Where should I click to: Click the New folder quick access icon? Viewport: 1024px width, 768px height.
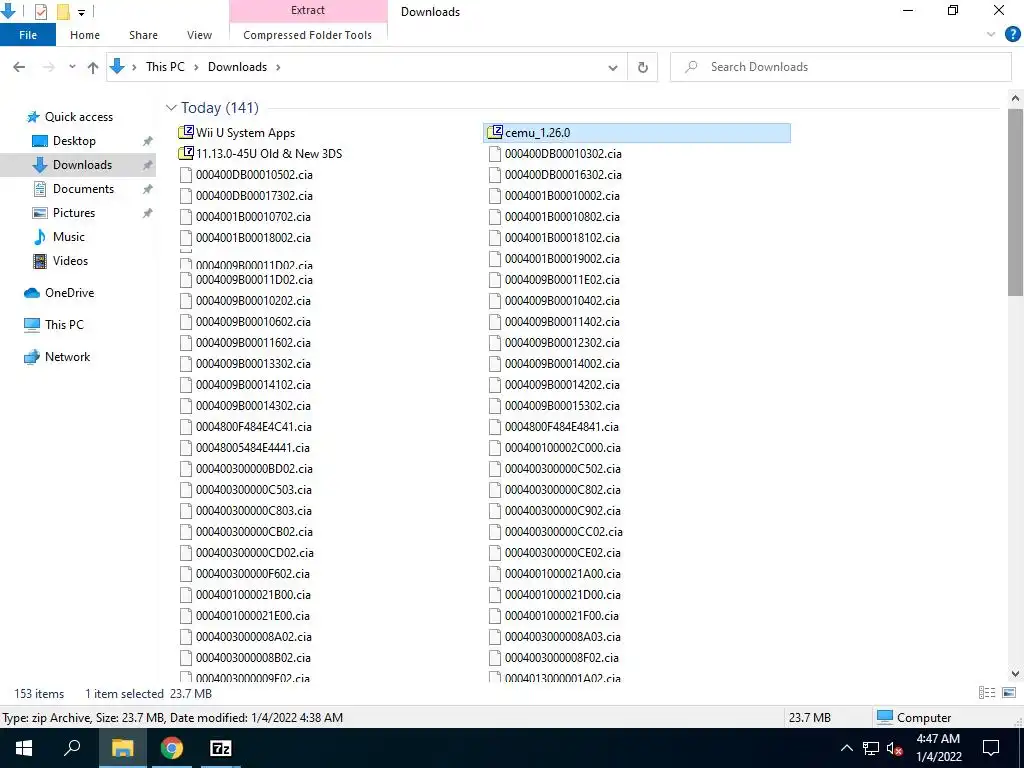(x=63, y=11)
